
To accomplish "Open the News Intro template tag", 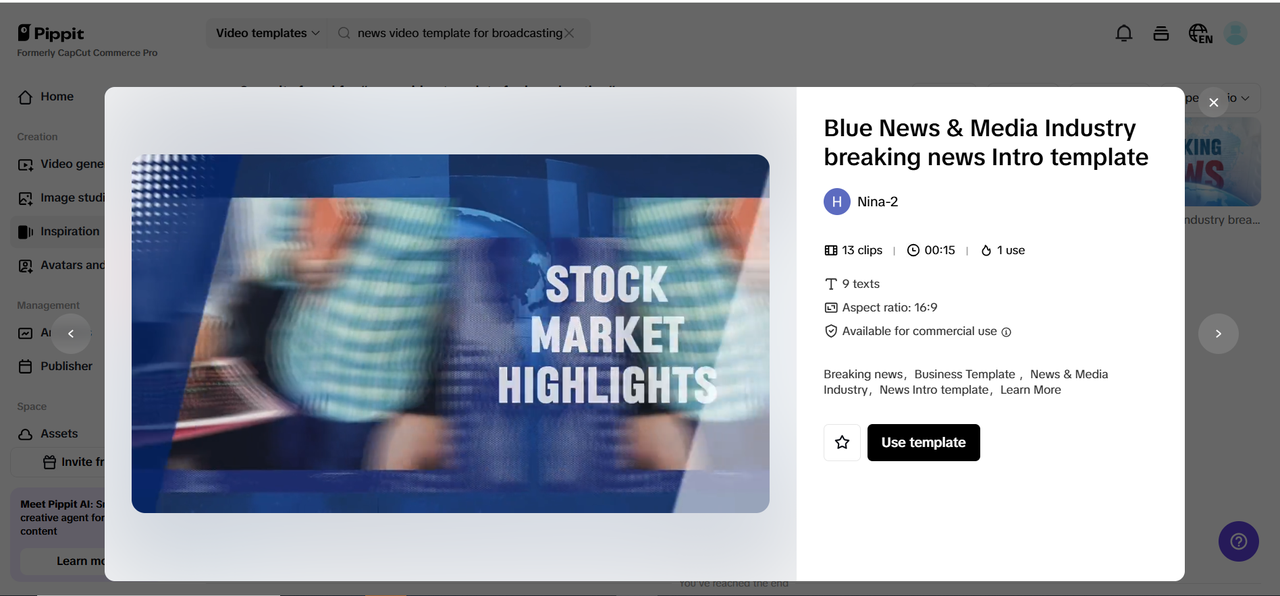I will 934,390.
